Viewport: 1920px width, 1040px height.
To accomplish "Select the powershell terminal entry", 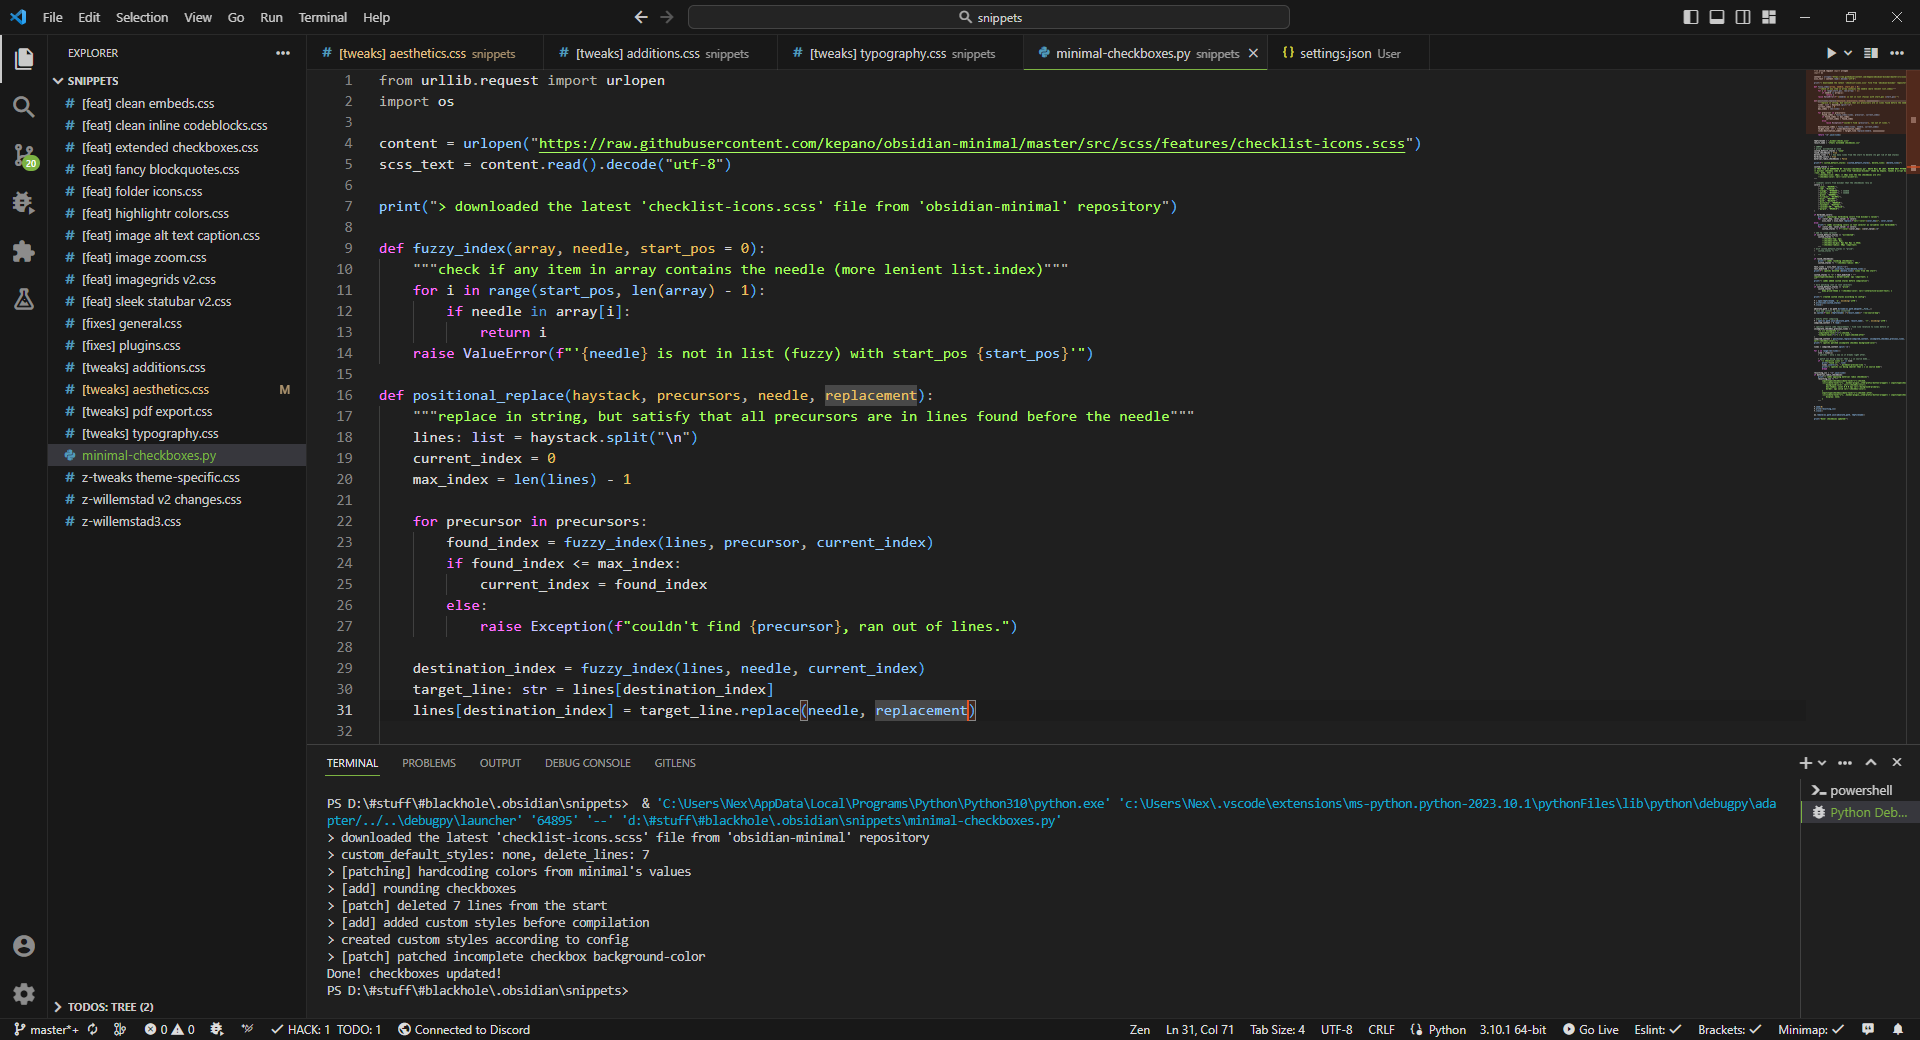I will pos(1860,790).
